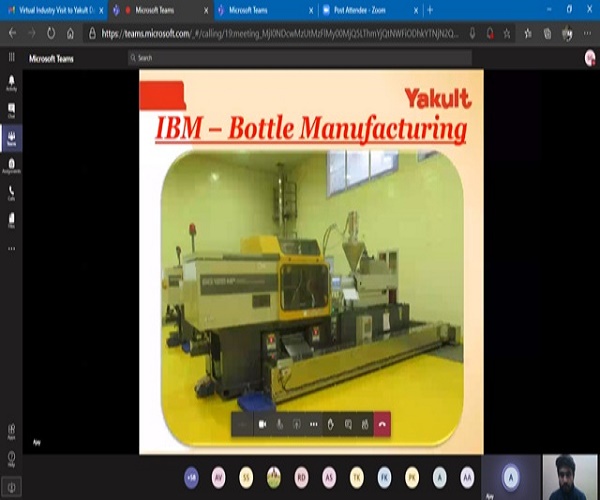The width and height of the screenshot is (600, 500).
Task: Open the Teams app launcher grid
Action: tap(11, 57)
